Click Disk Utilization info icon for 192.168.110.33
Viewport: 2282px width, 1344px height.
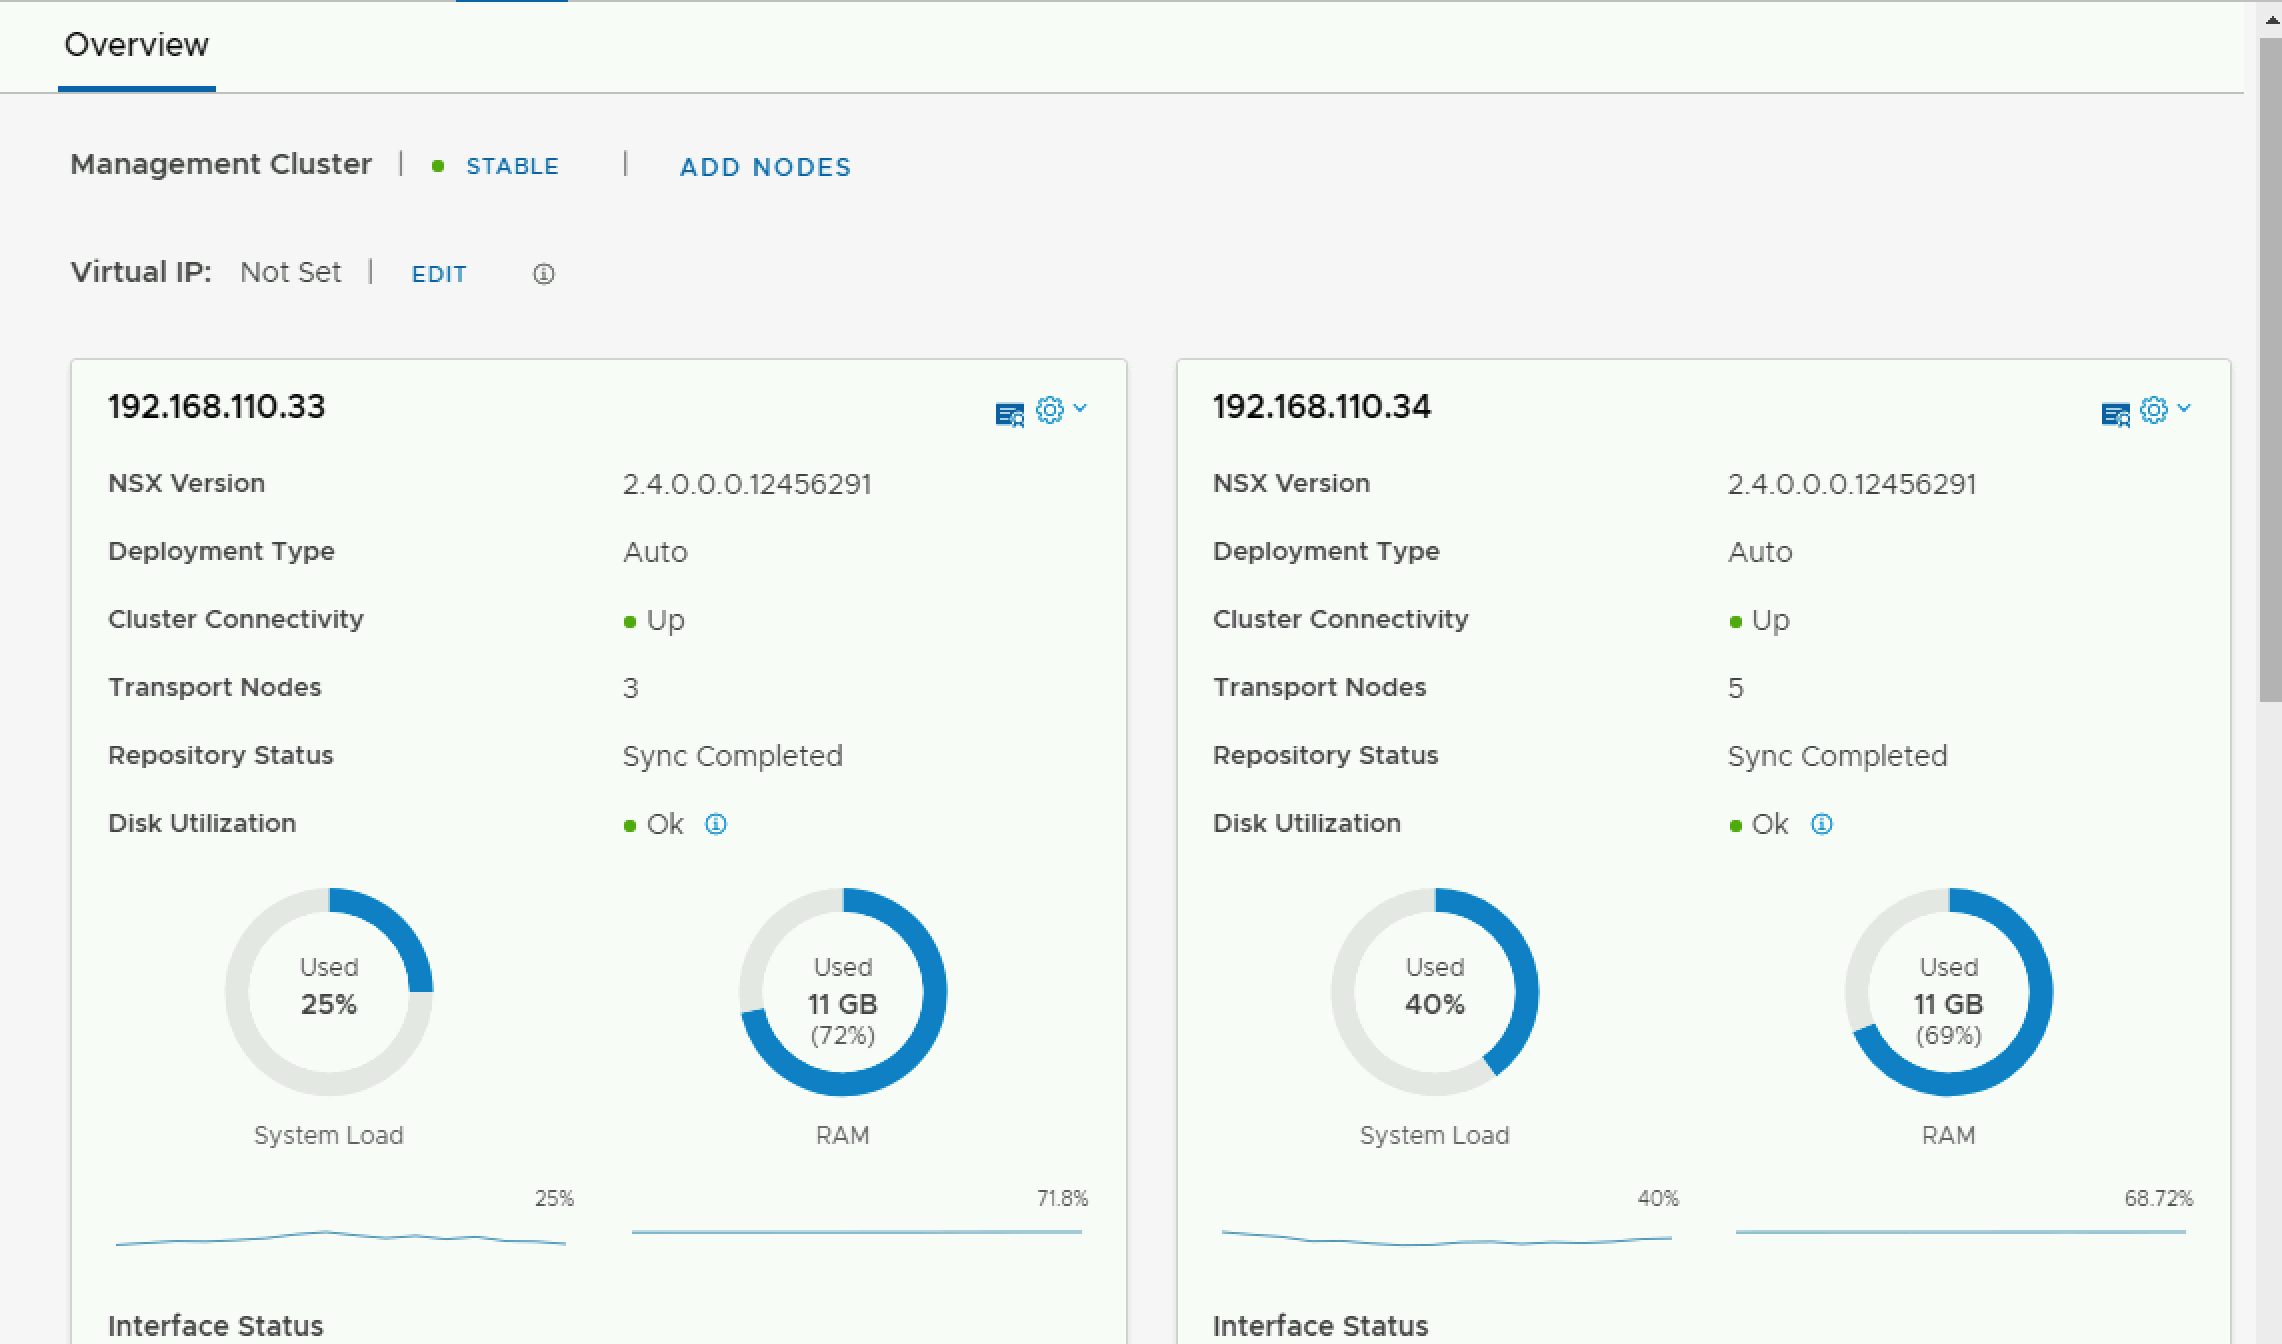click(x=716, y=824)
